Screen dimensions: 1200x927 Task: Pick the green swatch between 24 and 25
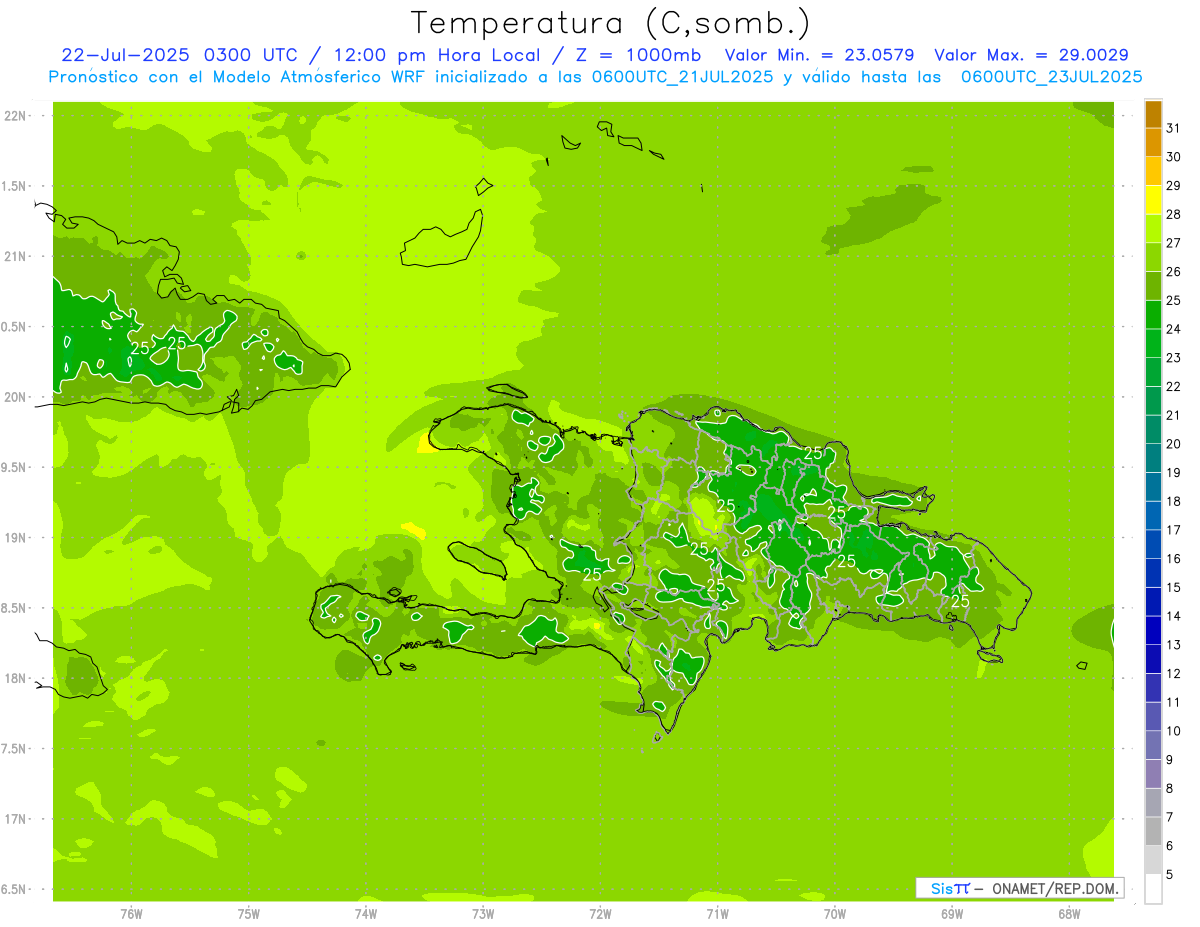1153,315
